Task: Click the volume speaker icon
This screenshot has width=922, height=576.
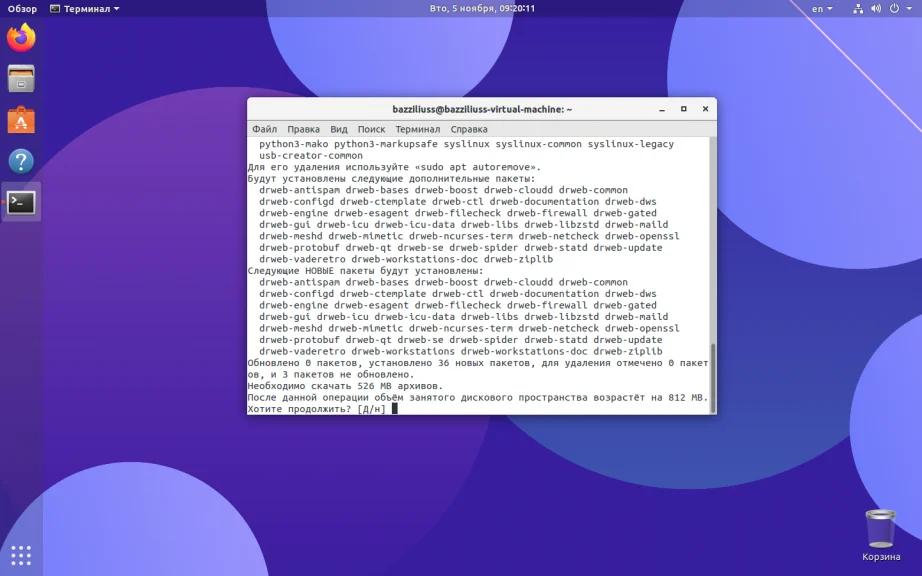Action: coord(876,9)
